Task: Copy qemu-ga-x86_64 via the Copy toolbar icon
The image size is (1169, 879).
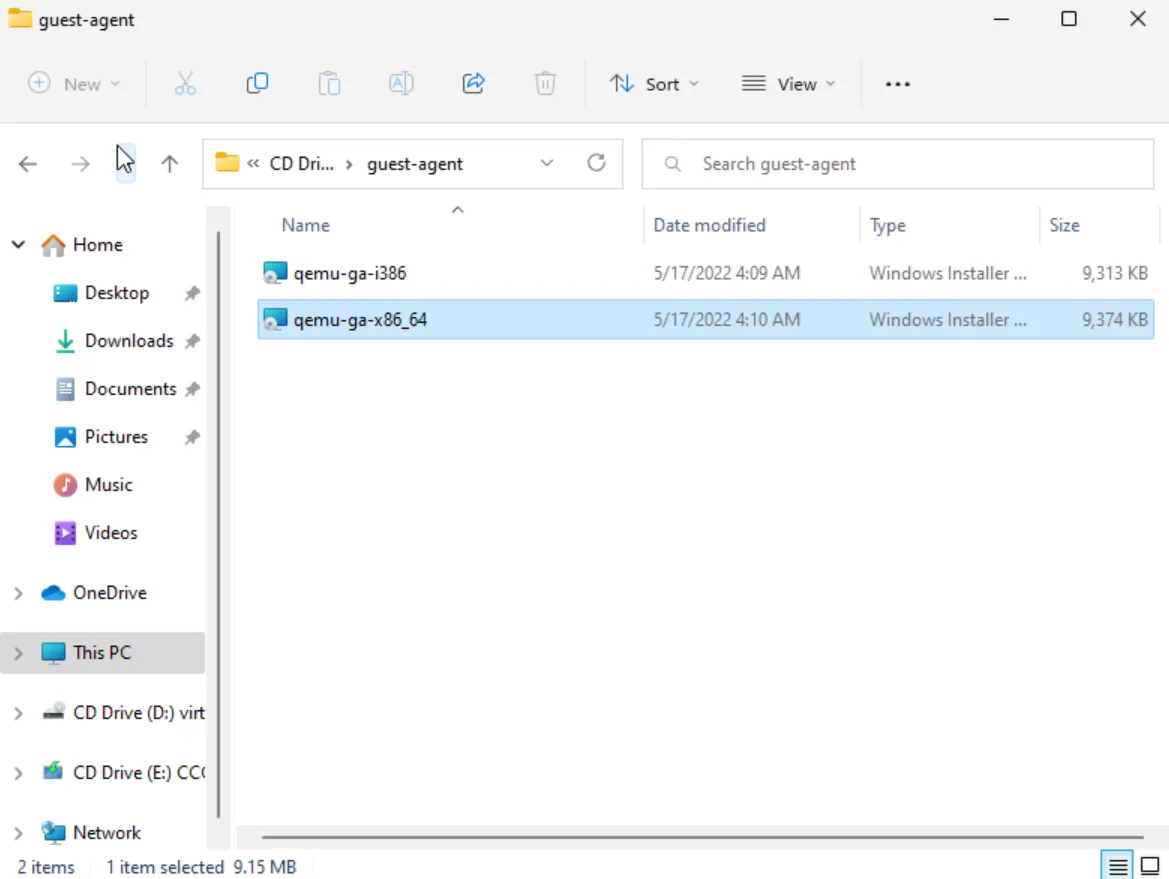Action: point(256,83)
